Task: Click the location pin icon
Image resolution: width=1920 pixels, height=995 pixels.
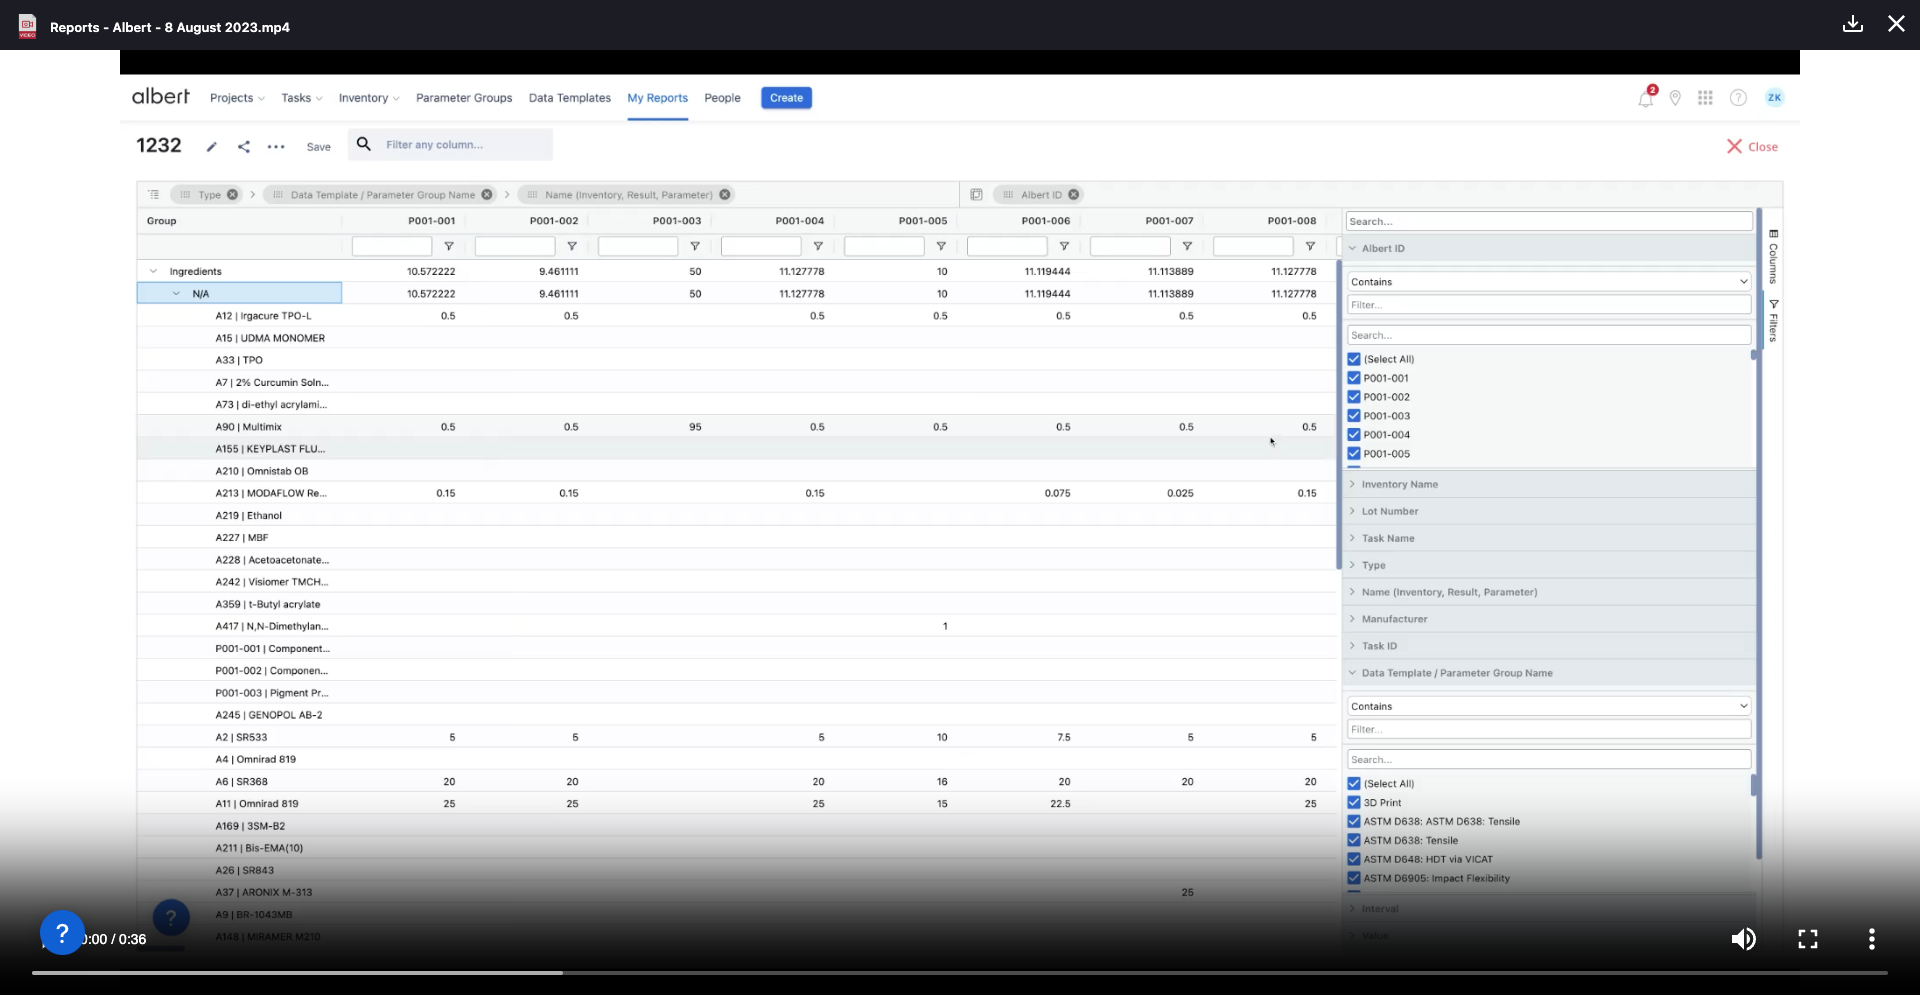Action: [x=1675, y=98]
